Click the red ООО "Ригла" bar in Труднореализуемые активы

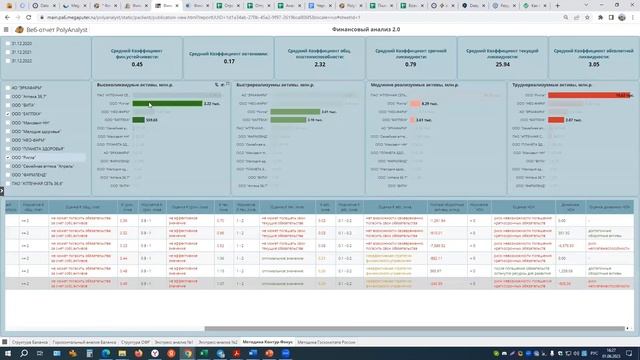(589, 95)
